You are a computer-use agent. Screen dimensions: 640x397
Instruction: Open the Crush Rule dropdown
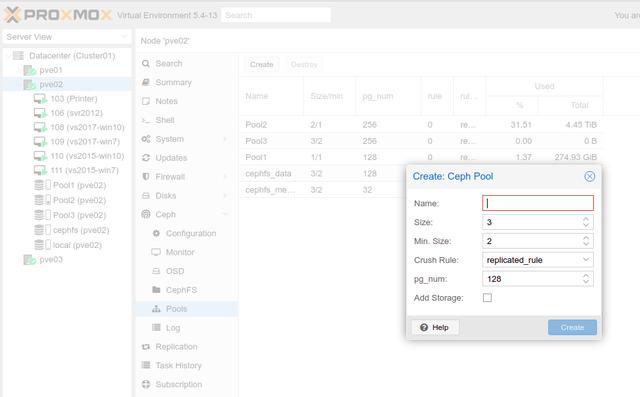point(586,259)
